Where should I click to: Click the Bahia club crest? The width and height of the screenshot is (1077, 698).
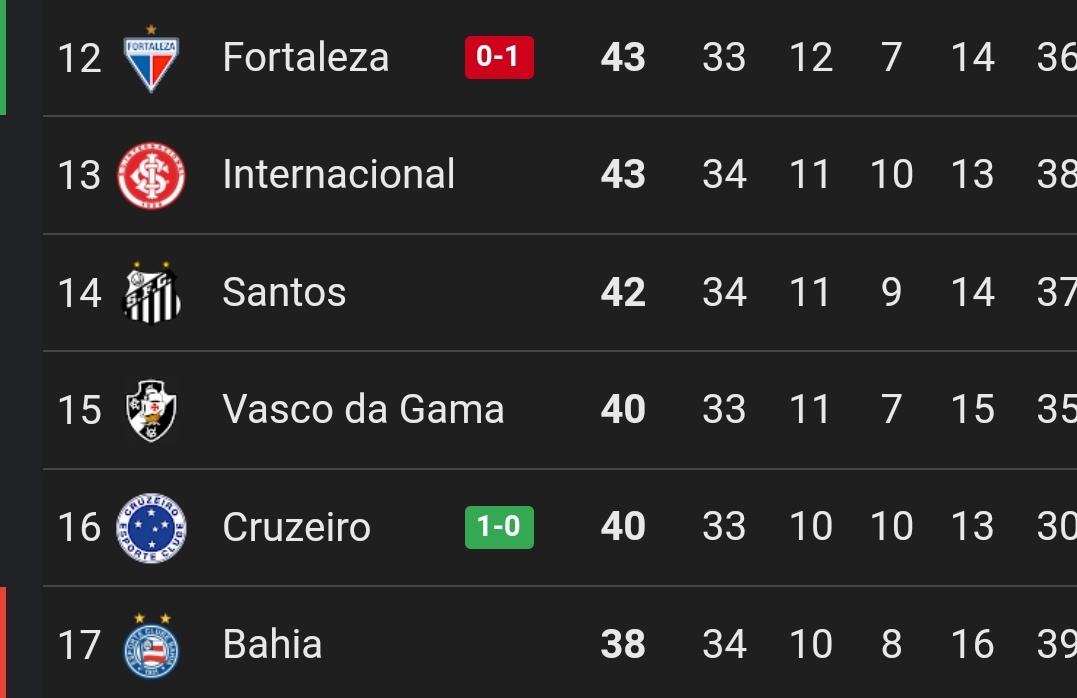pos(151,645)
